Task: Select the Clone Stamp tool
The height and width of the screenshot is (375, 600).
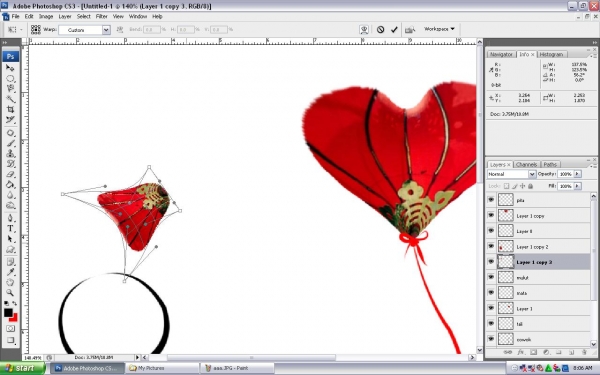Action: click(x=10, y=153)
